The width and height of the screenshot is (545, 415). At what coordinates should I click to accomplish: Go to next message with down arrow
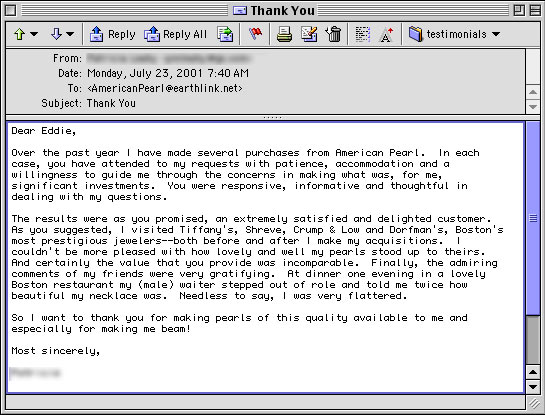click(56, 34)
